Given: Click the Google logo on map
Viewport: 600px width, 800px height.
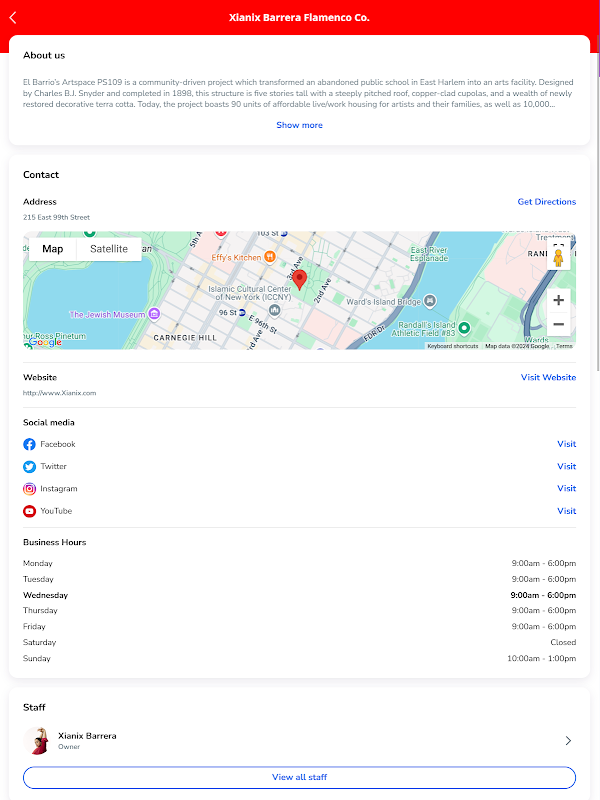Looking at the screenshot, I should [x=45, y=342].
